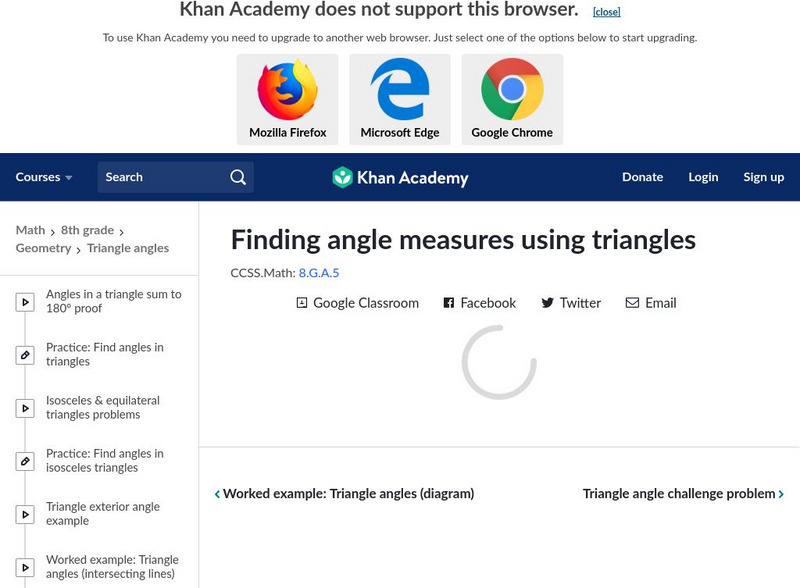Go to previous Worked example: Triangle angles (diagram)
The image size is (800, 588).
(344, 494)
